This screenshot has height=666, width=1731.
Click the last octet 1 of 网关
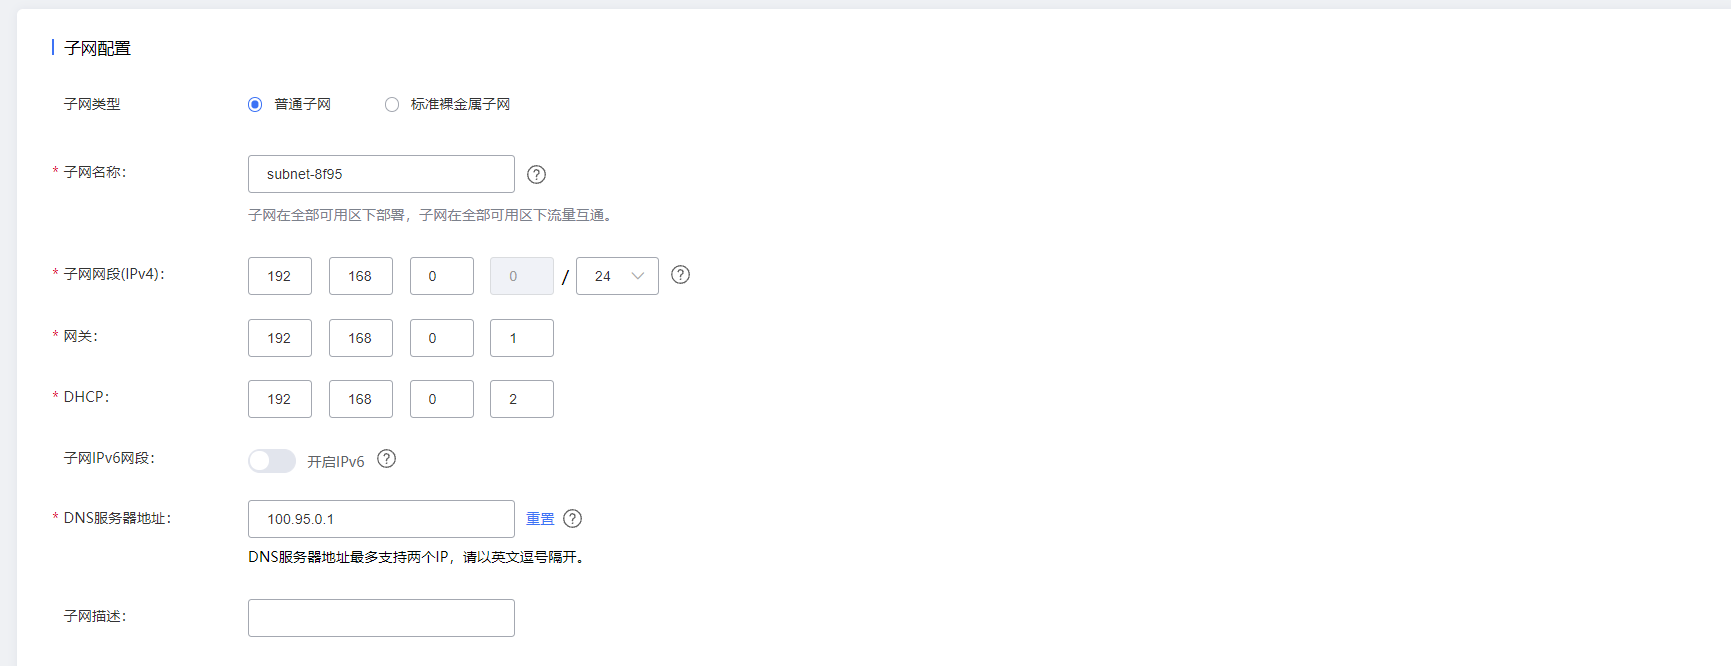pyautogui.click(x=522, y=338)
